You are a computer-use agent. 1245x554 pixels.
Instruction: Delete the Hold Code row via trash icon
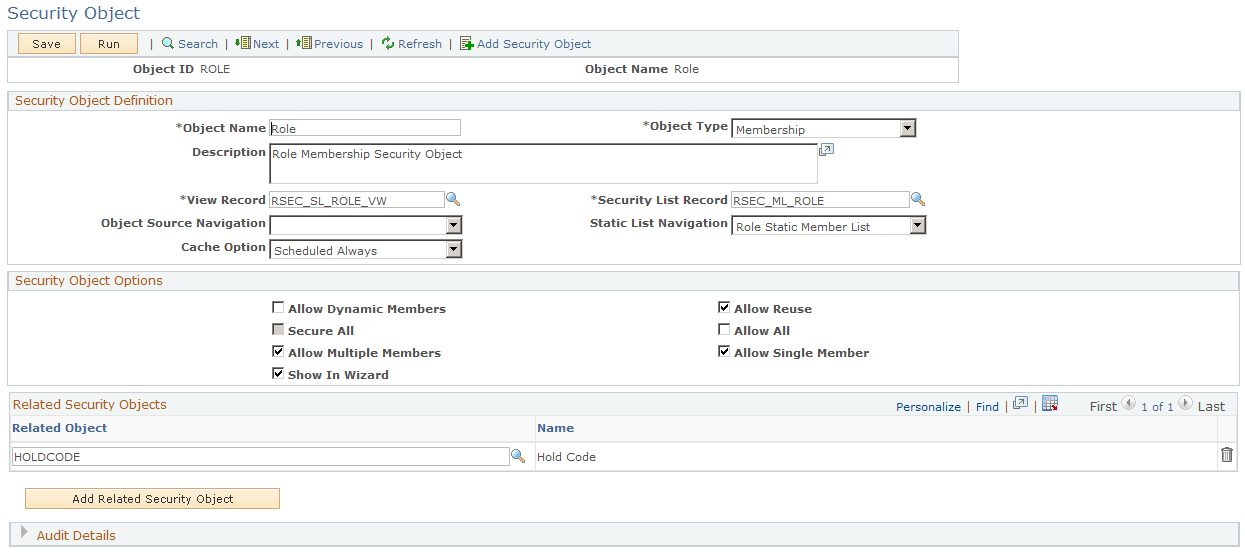(x=1227, y=455)
